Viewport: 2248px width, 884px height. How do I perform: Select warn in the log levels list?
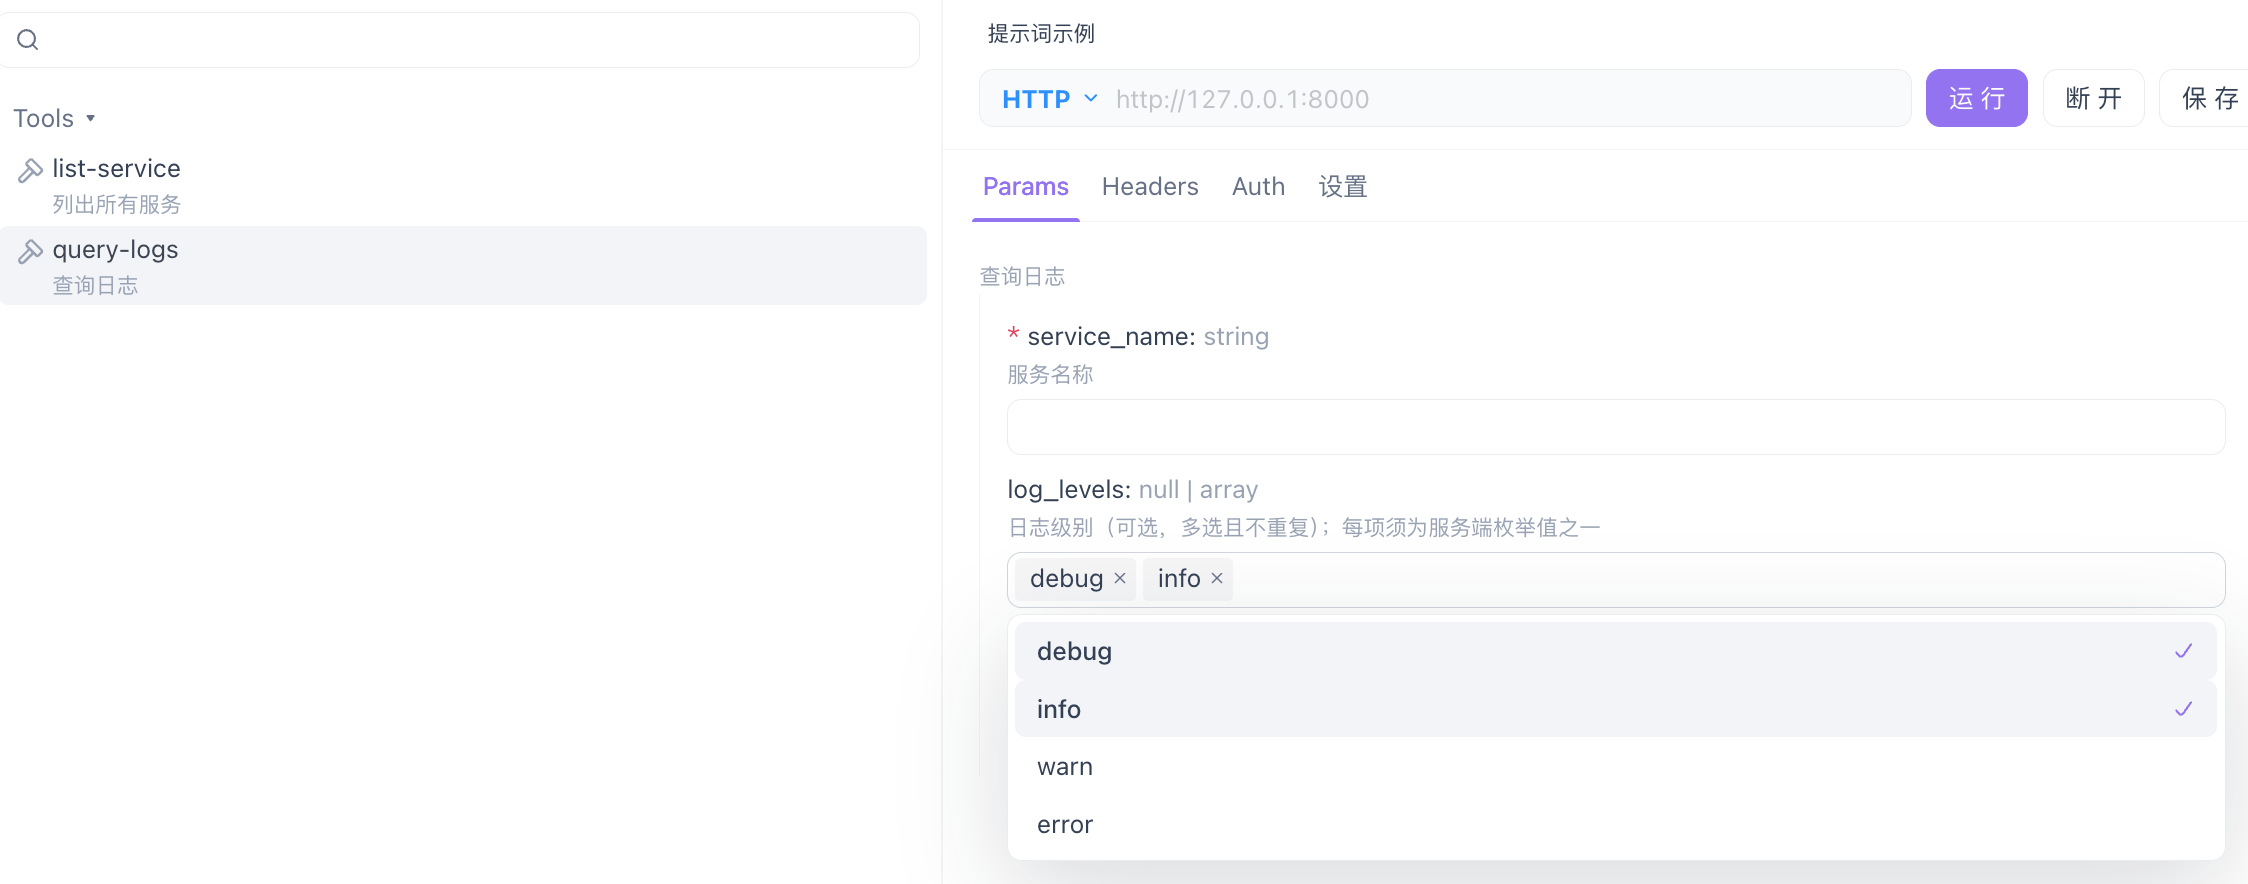click(1615, 767)
